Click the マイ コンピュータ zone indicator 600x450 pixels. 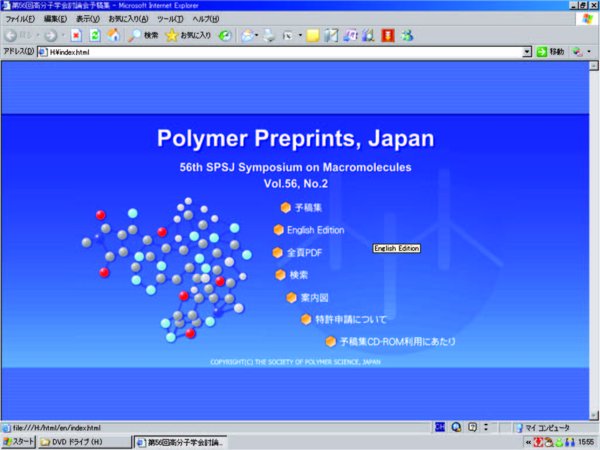543,427
